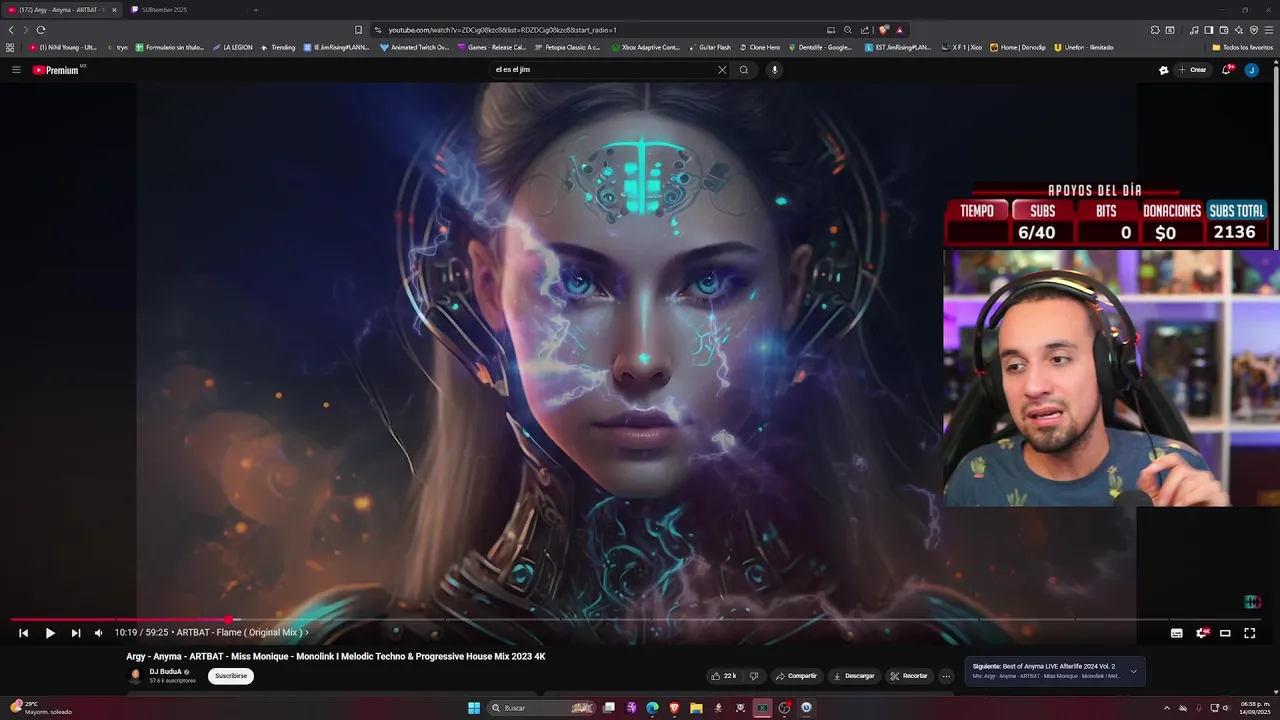Run search with the magnifier button
The width and height of the screenshot is (1280, 720).
tap(744, 70)
